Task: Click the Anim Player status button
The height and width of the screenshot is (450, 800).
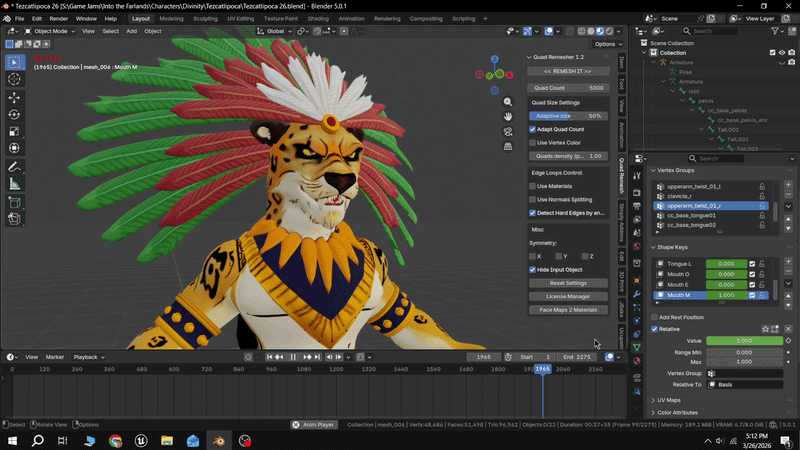Action: [x=314, y=424]
